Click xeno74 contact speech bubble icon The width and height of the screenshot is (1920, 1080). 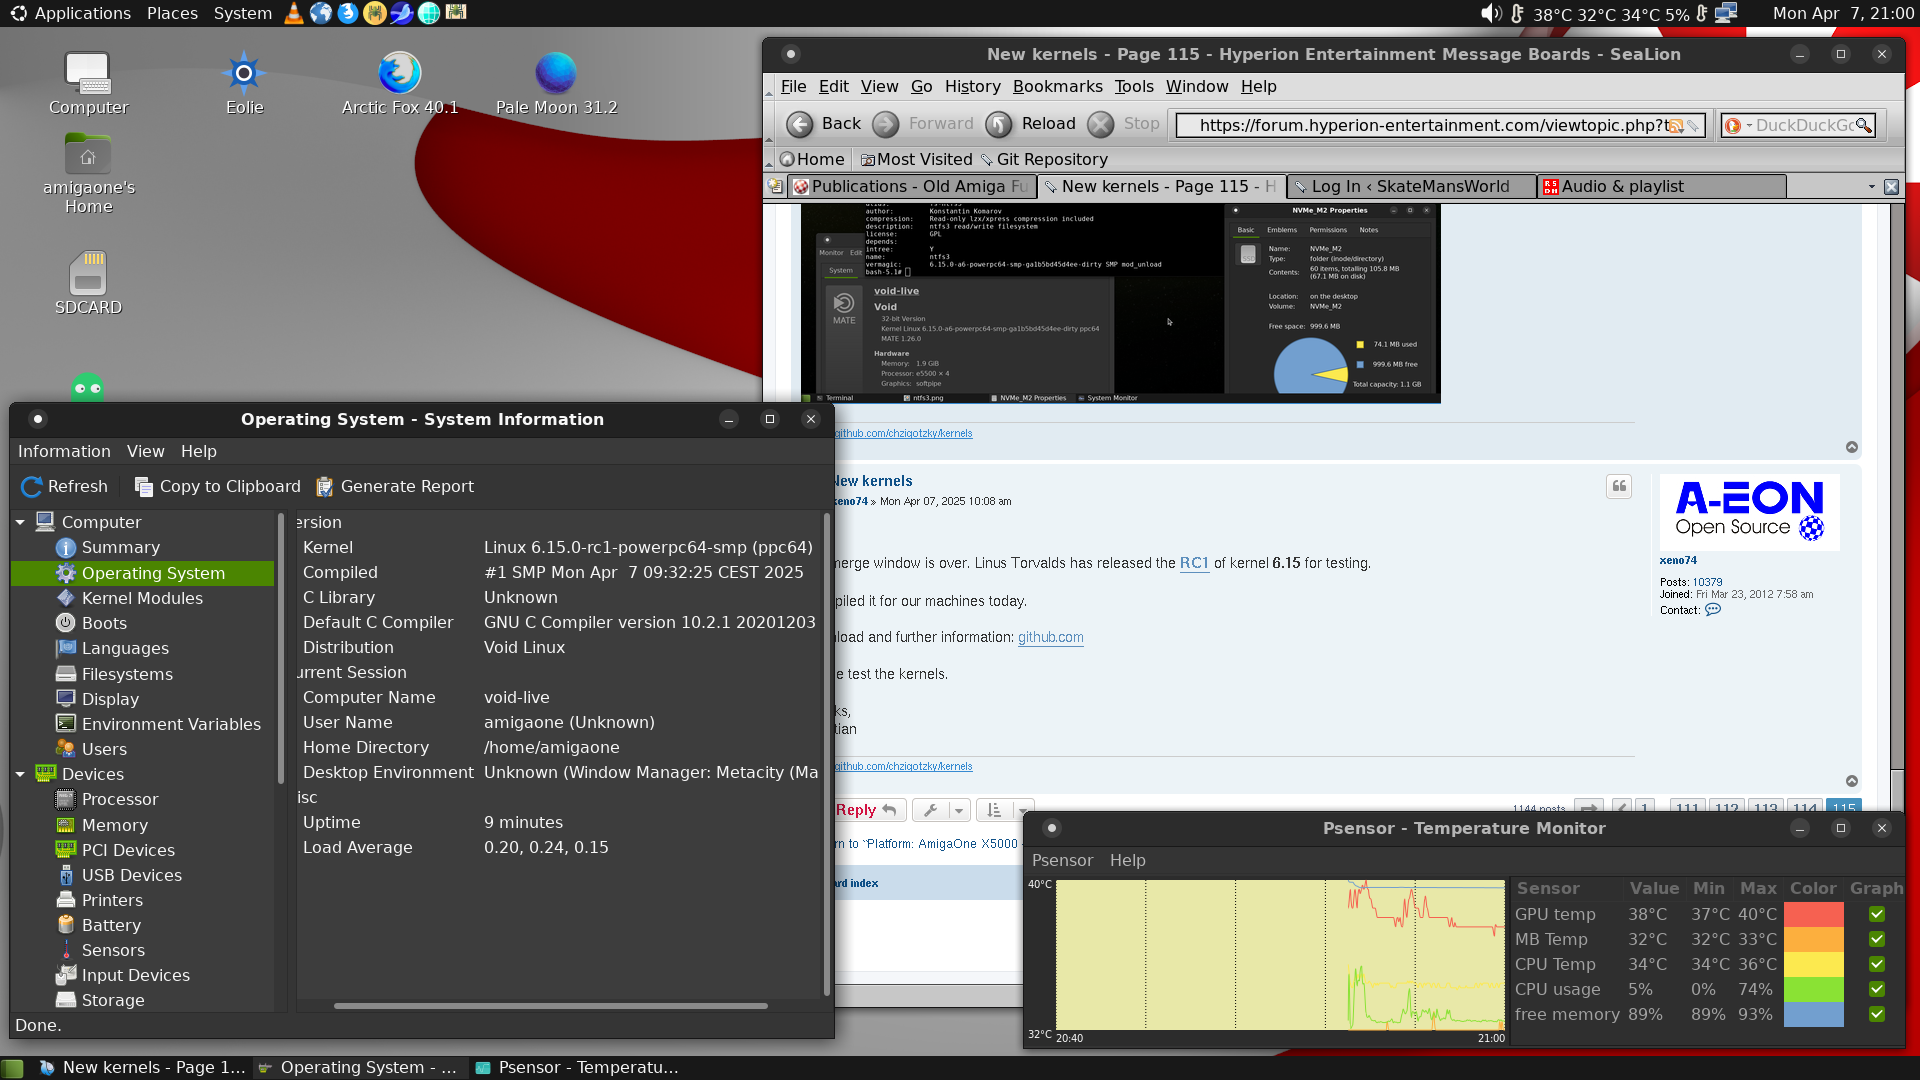pyautogui.click(x=1713, y=610)
